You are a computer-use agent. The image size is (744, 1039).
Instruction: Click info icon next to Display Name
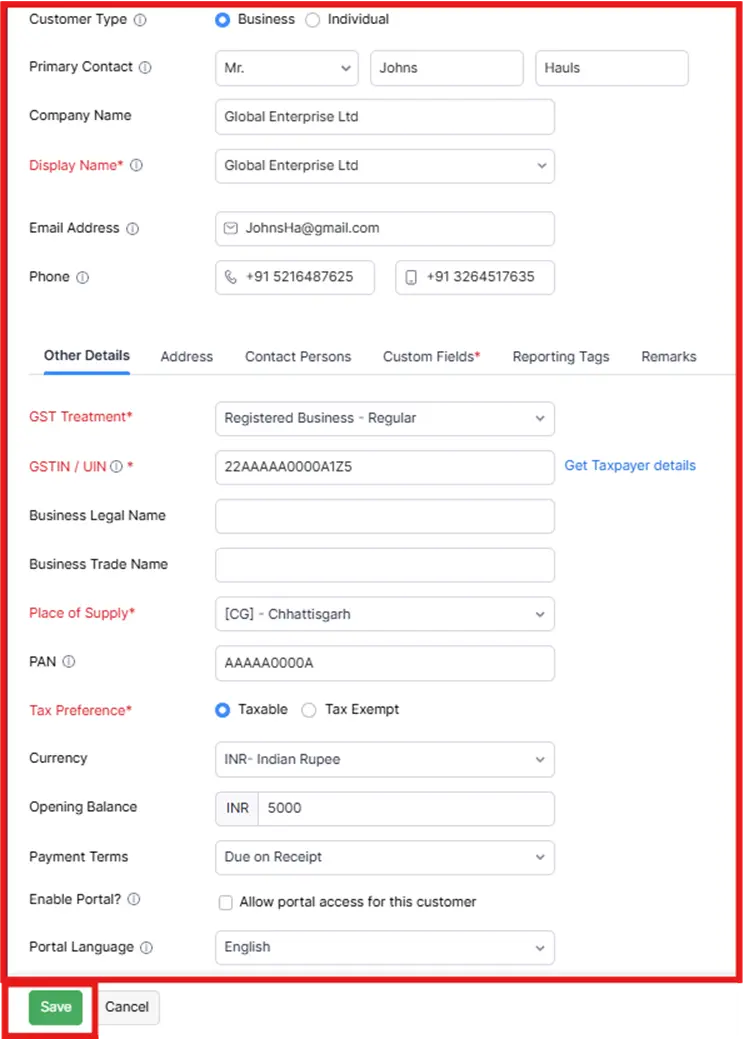137,166
